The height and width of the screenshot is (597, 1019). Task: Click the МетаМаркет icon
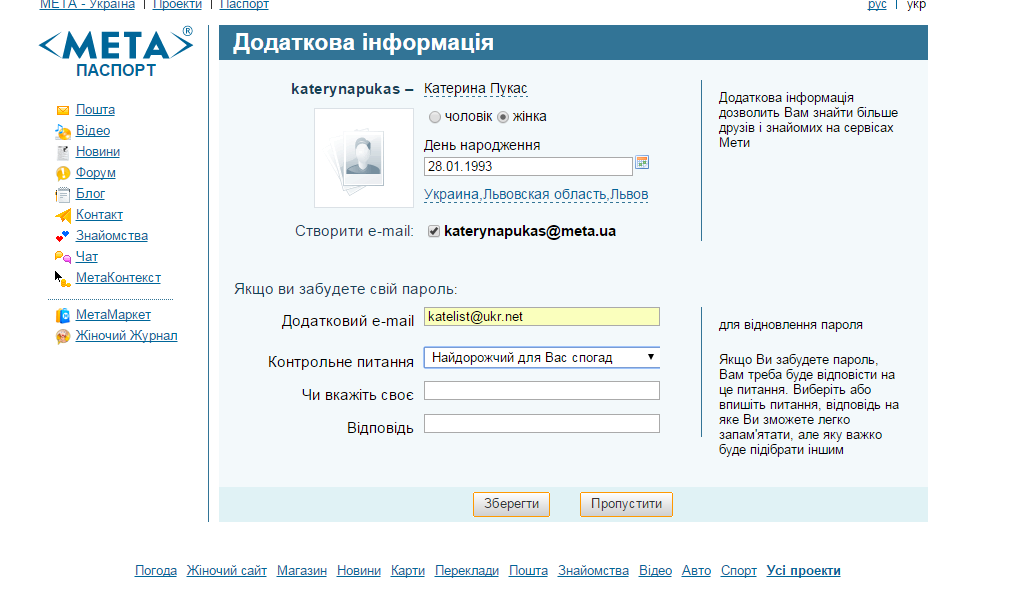tap(63, 316)
